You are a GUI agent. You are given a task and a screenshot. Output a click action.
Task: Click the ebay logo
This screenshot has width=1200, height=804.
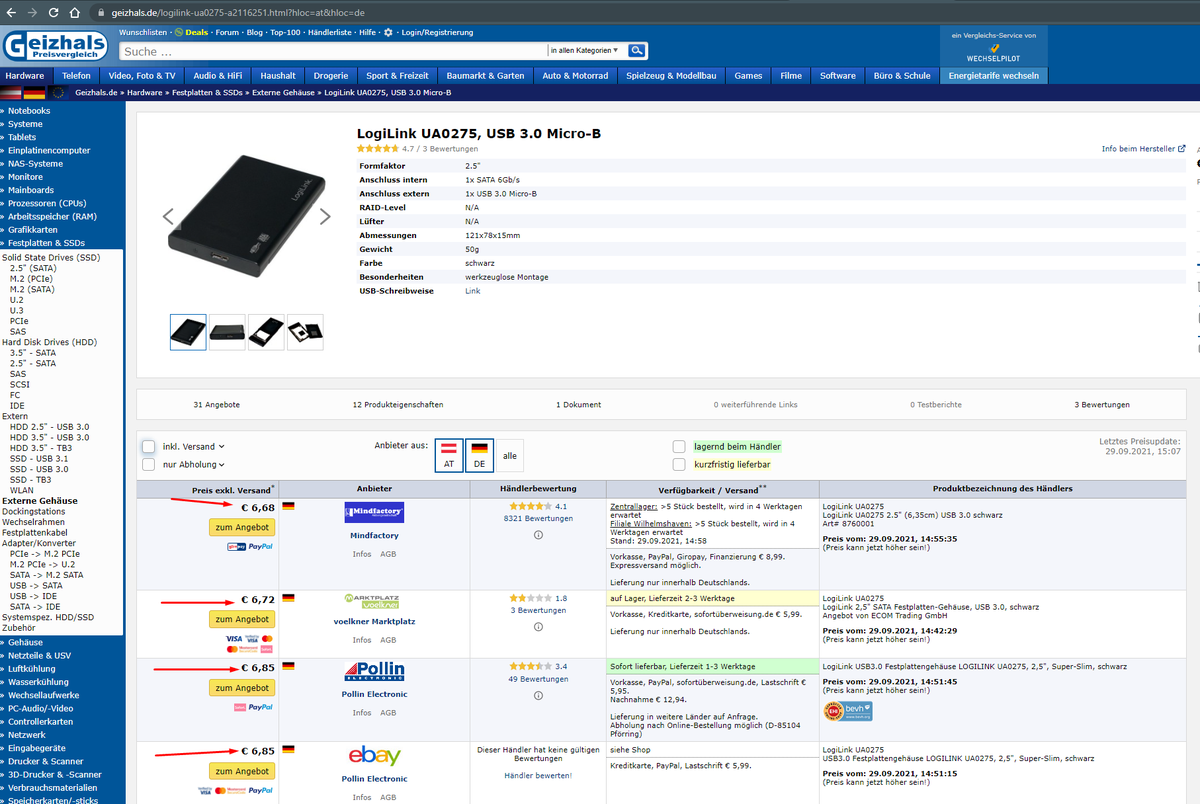[374, 756]
